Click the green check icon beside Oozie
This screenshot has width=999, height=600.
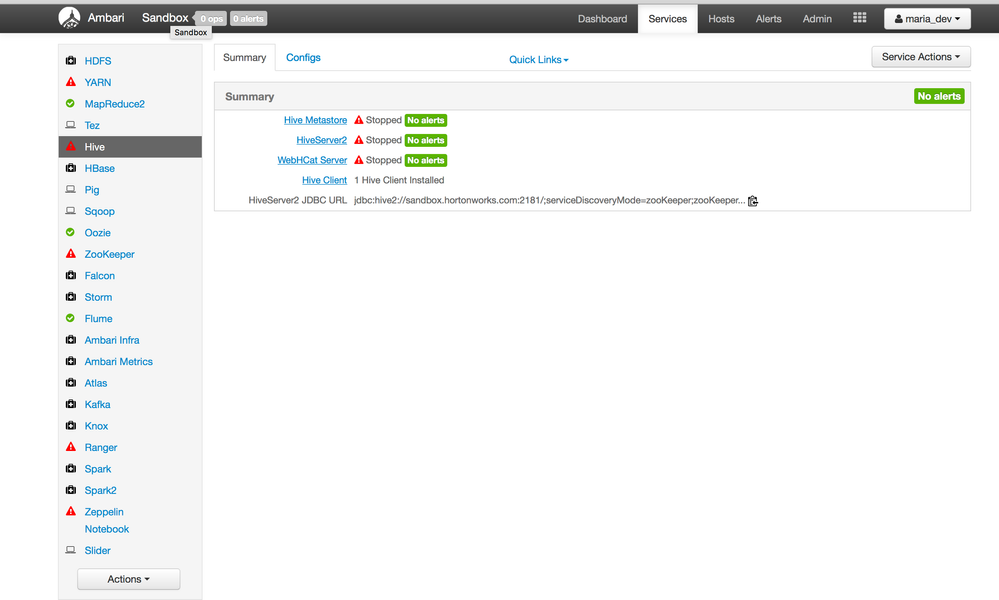[x=70, y=232]
